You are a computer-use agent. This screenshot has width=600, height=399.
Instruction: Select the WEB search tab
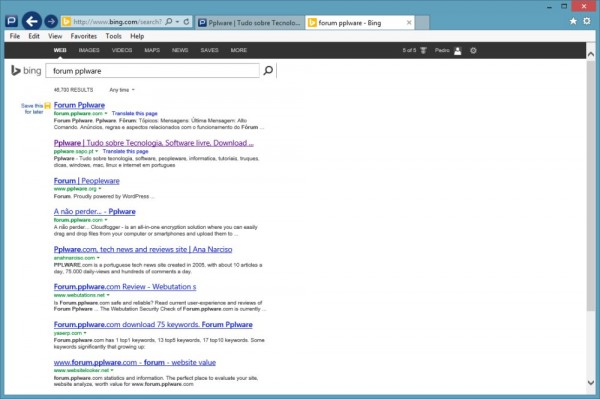pyautogui.click(x=60, y=50)
